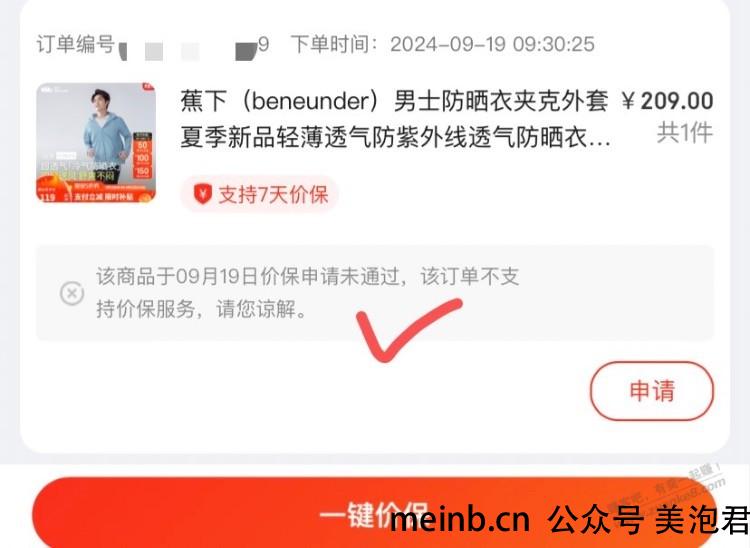This screenshot has height=548, width=750.
Task: Click the red hand-drawn checkmark
Action: coord(409,330)
